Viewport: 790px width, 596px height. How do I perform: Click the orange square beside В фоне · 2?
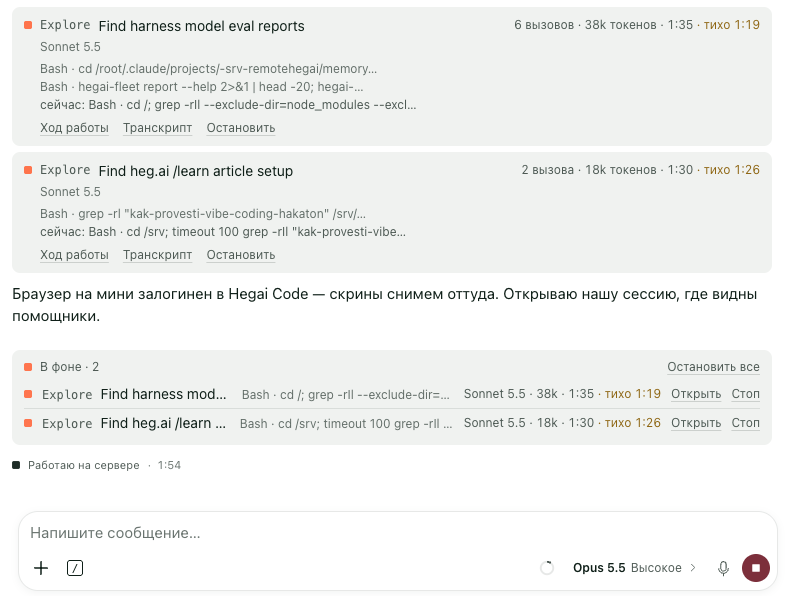point(28,367)
